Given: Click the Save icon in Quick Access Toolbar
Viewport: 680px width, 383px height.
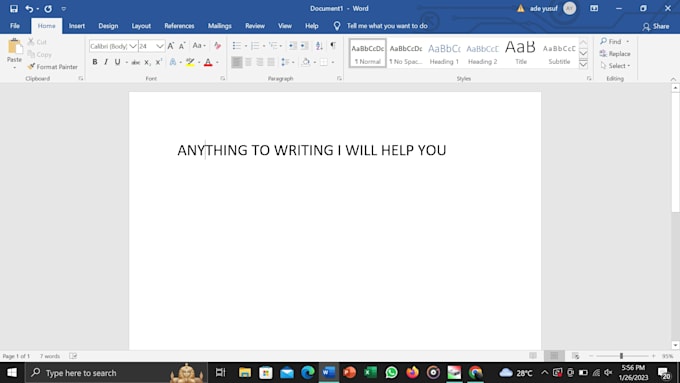Looking at the screenshot, I should [x=14, y=9].
